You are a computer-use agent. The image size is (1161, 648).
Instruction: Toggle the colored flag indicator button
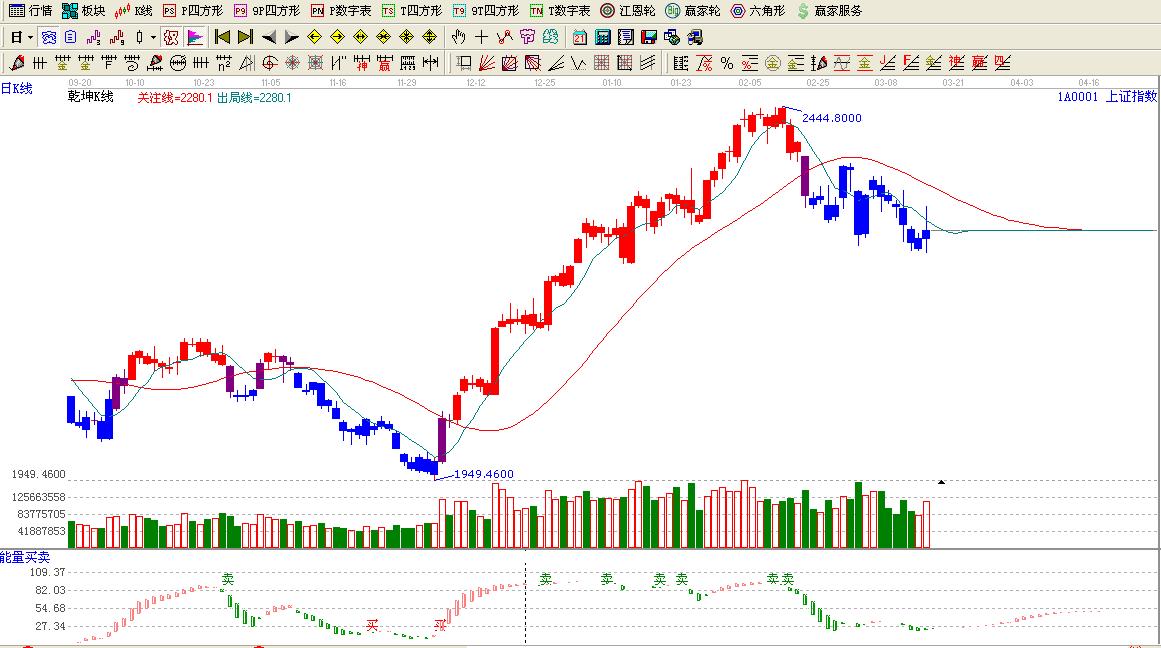coord(195,37)
